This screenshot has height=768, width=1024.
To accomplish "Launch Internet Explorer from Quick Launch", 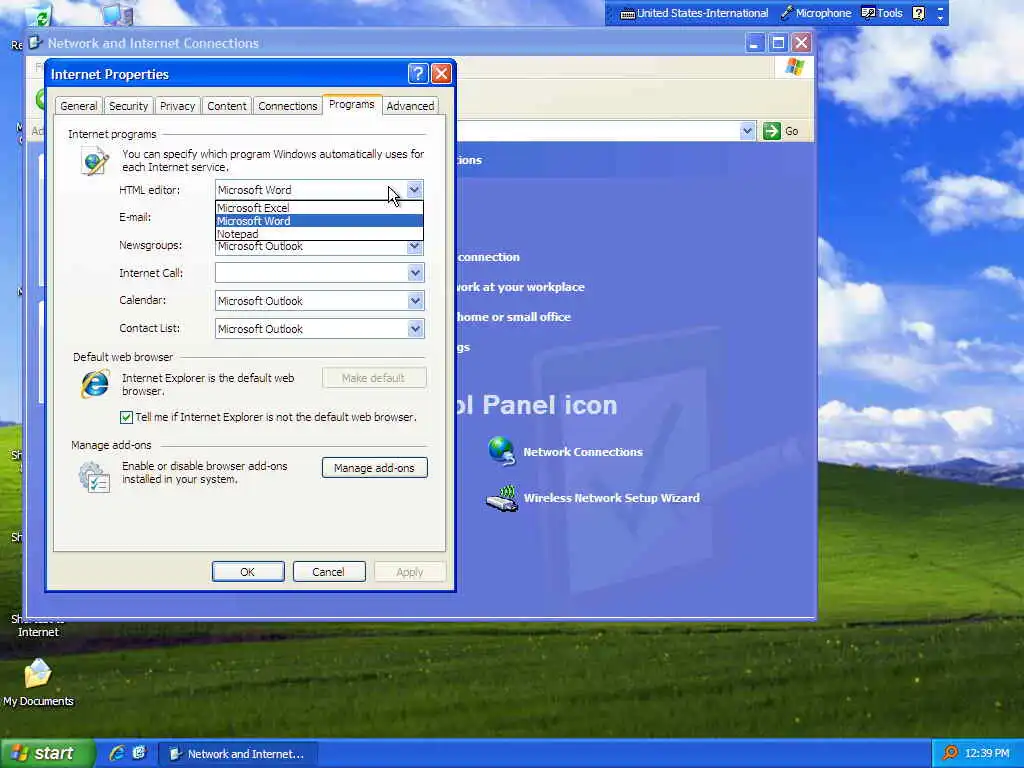I will (117, 753).
